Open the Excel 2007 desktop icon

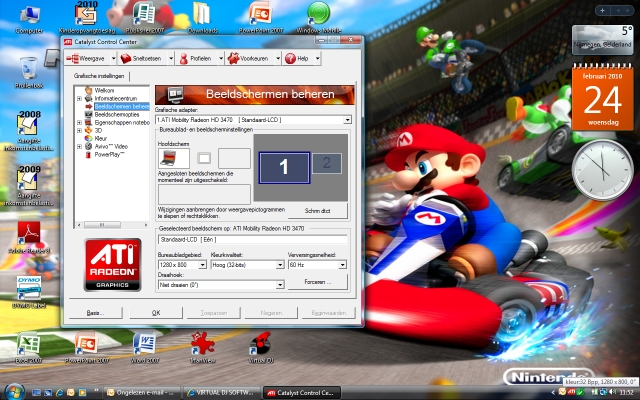point(29,347)
